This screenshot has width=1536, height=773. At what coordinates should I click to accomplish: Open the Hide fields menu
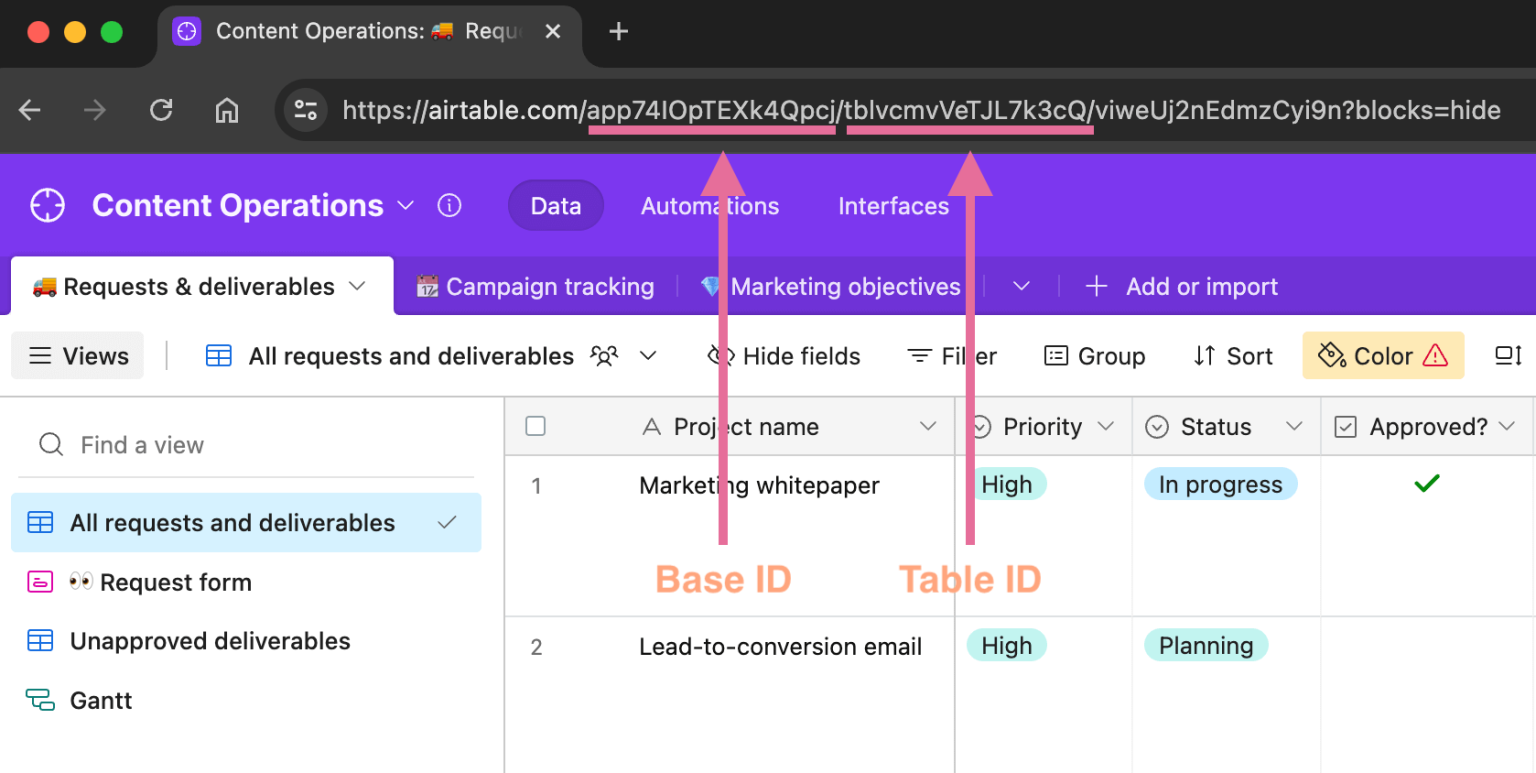[x=785, y=356]
